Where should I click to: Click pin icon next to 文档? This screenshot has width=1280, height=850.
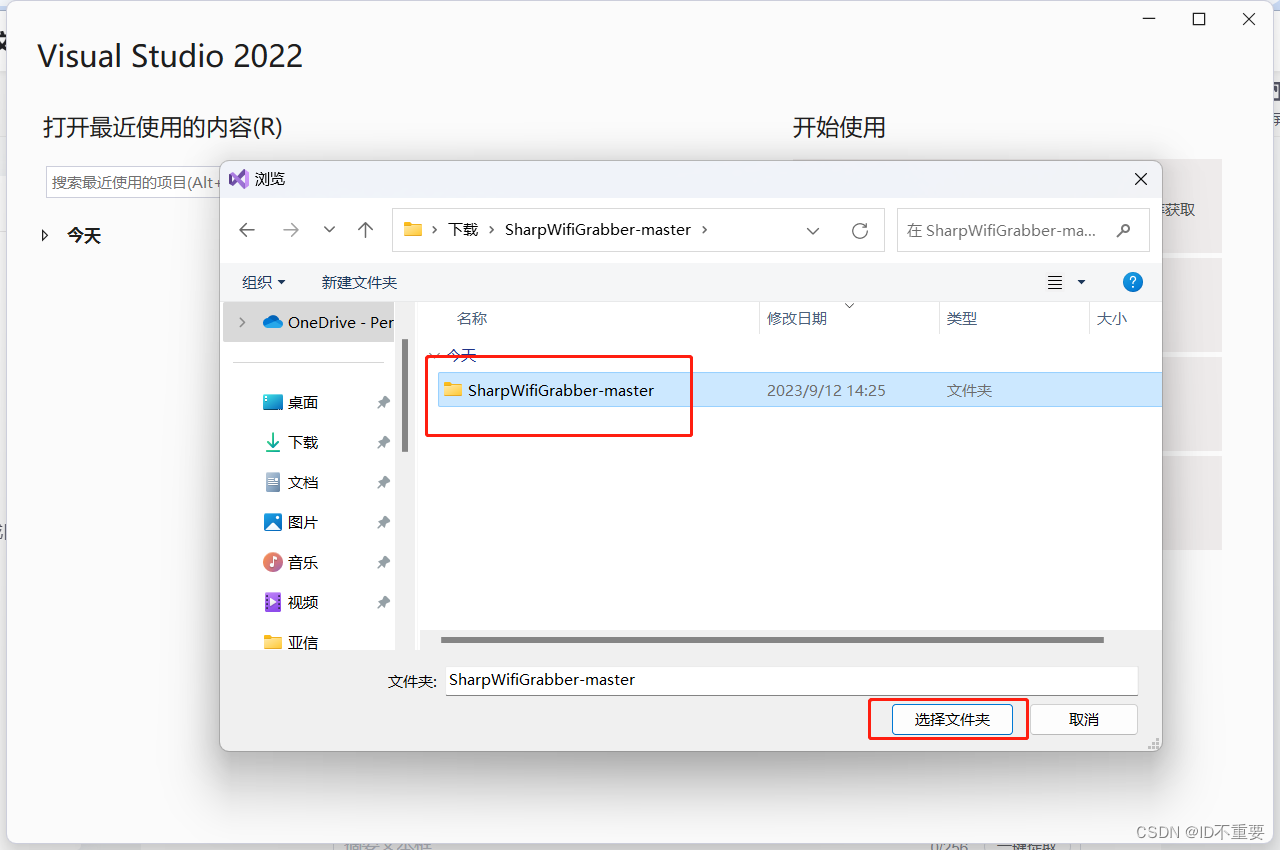pos(383,482)
